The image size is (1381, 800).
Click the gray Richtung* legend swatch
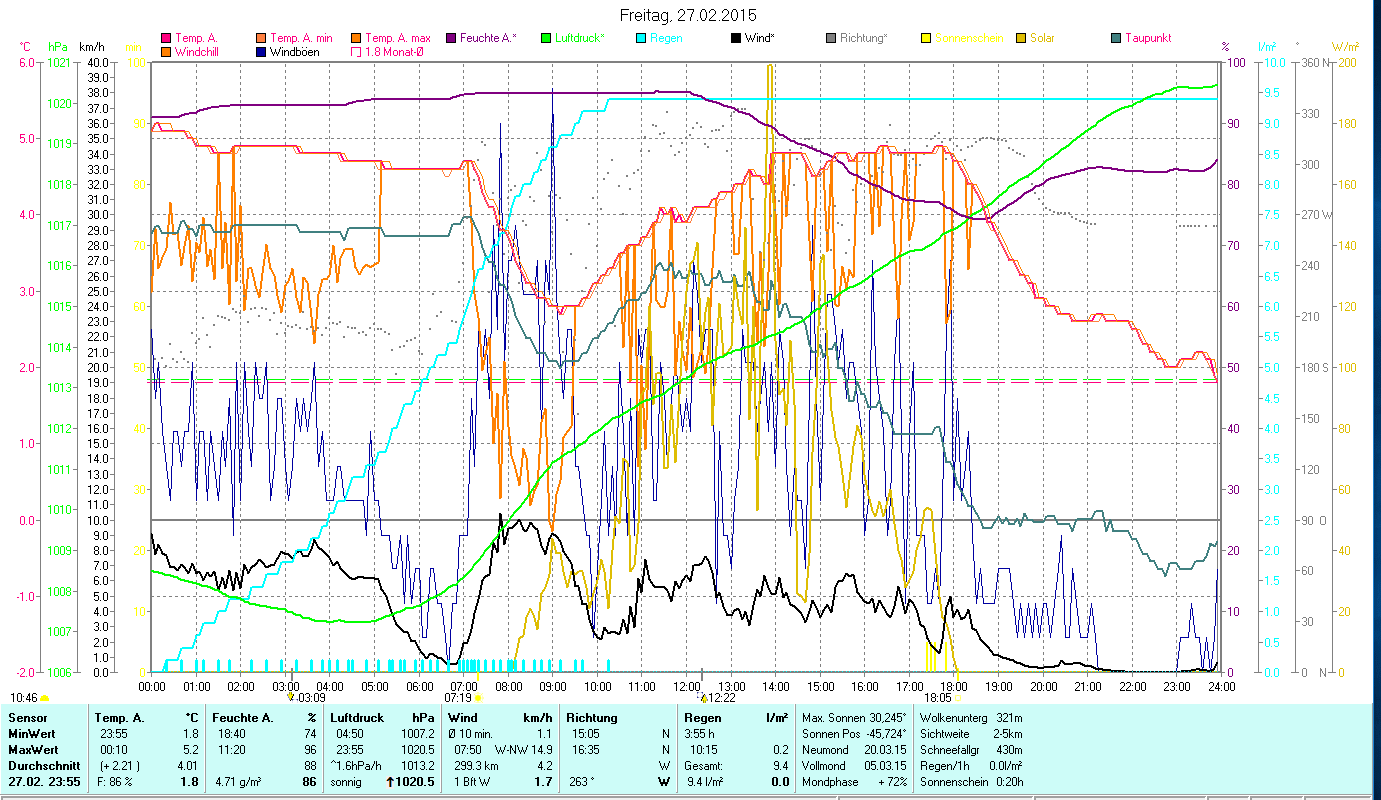point(831,39)
